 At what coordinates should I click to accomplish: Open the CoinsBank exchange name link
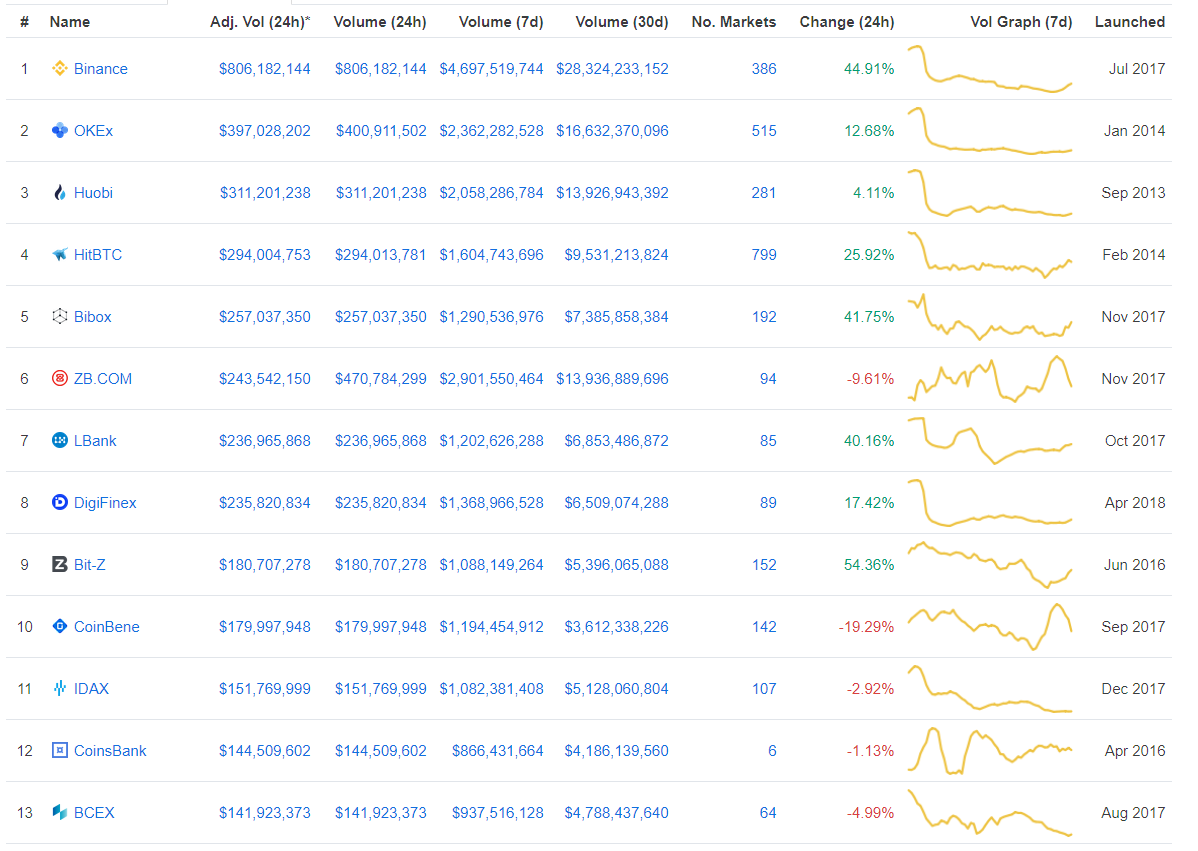[x=110, y=751]
